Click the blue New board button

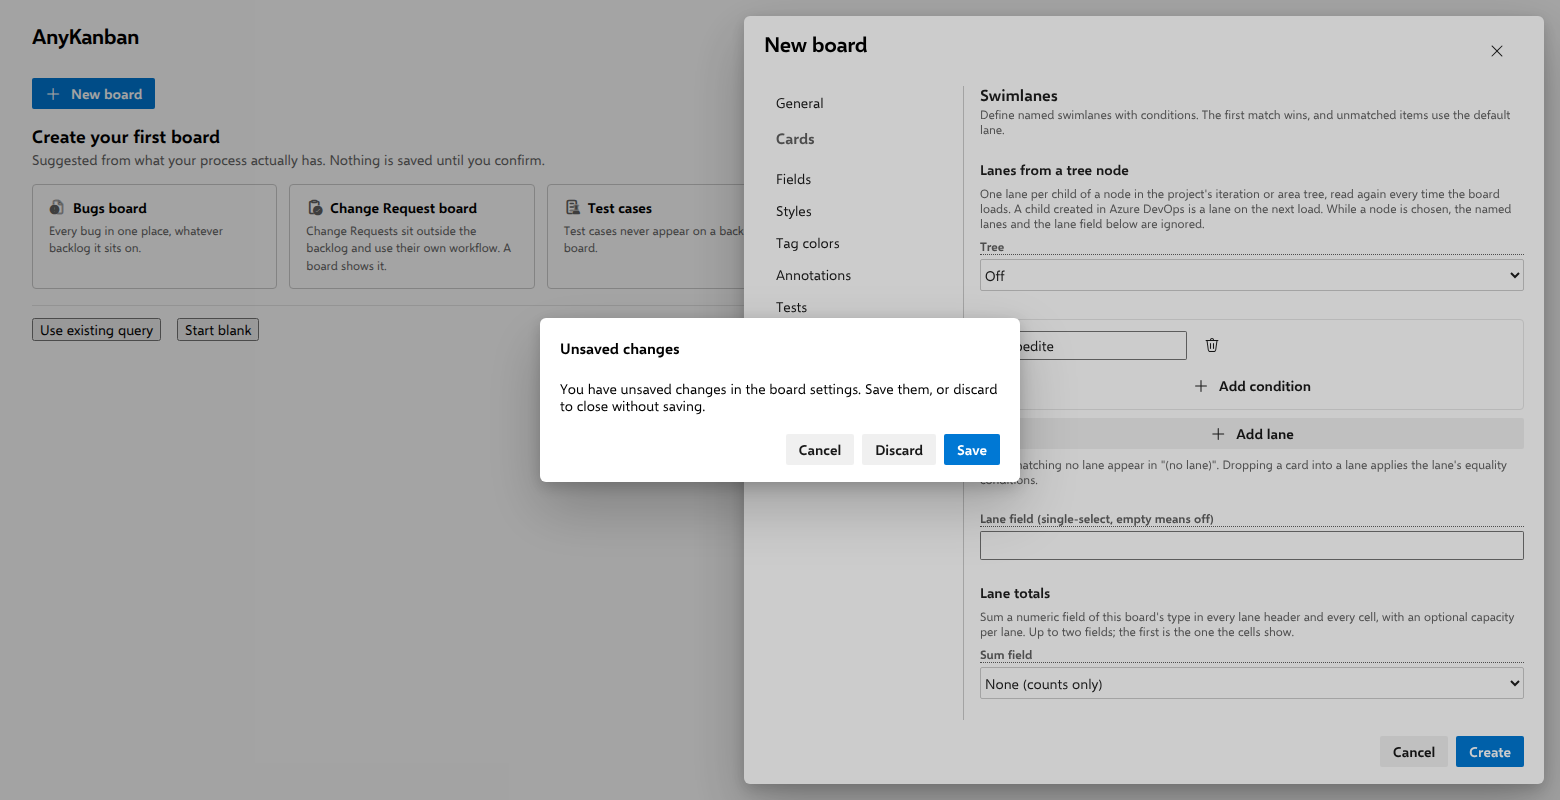point(93,94)
